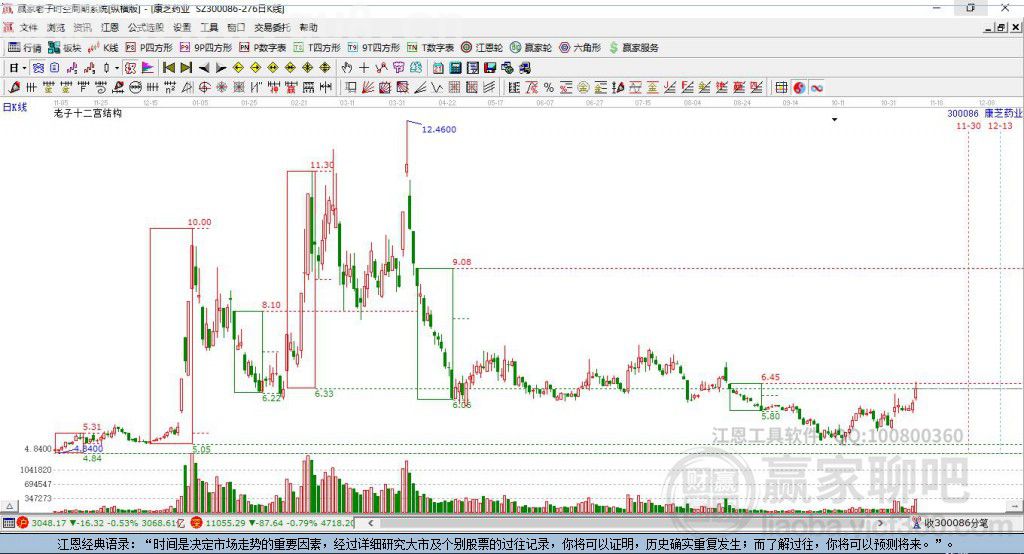Toggle the infinity loop icon
Viewport: 1024px width, 554px height.
tap(817, 88)
